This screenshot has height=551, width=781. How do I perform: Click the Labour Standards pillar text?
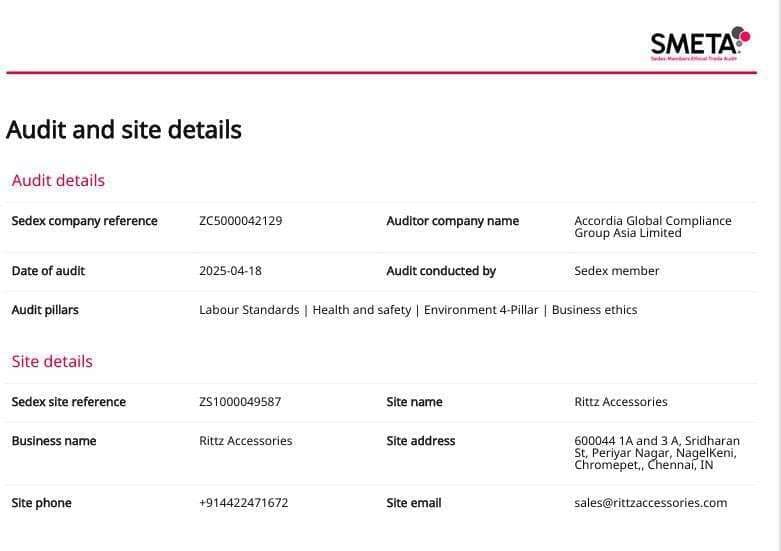tap(249, 310)
